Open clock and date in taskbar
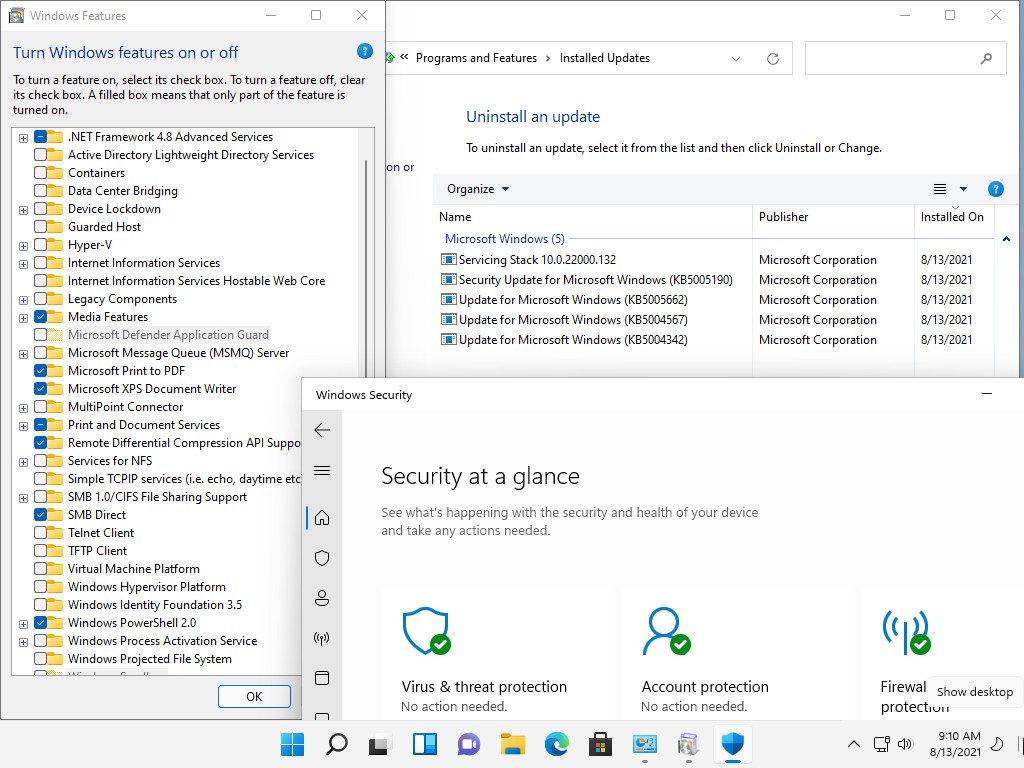The image size is (1024, 768). (x=955, y=744)
